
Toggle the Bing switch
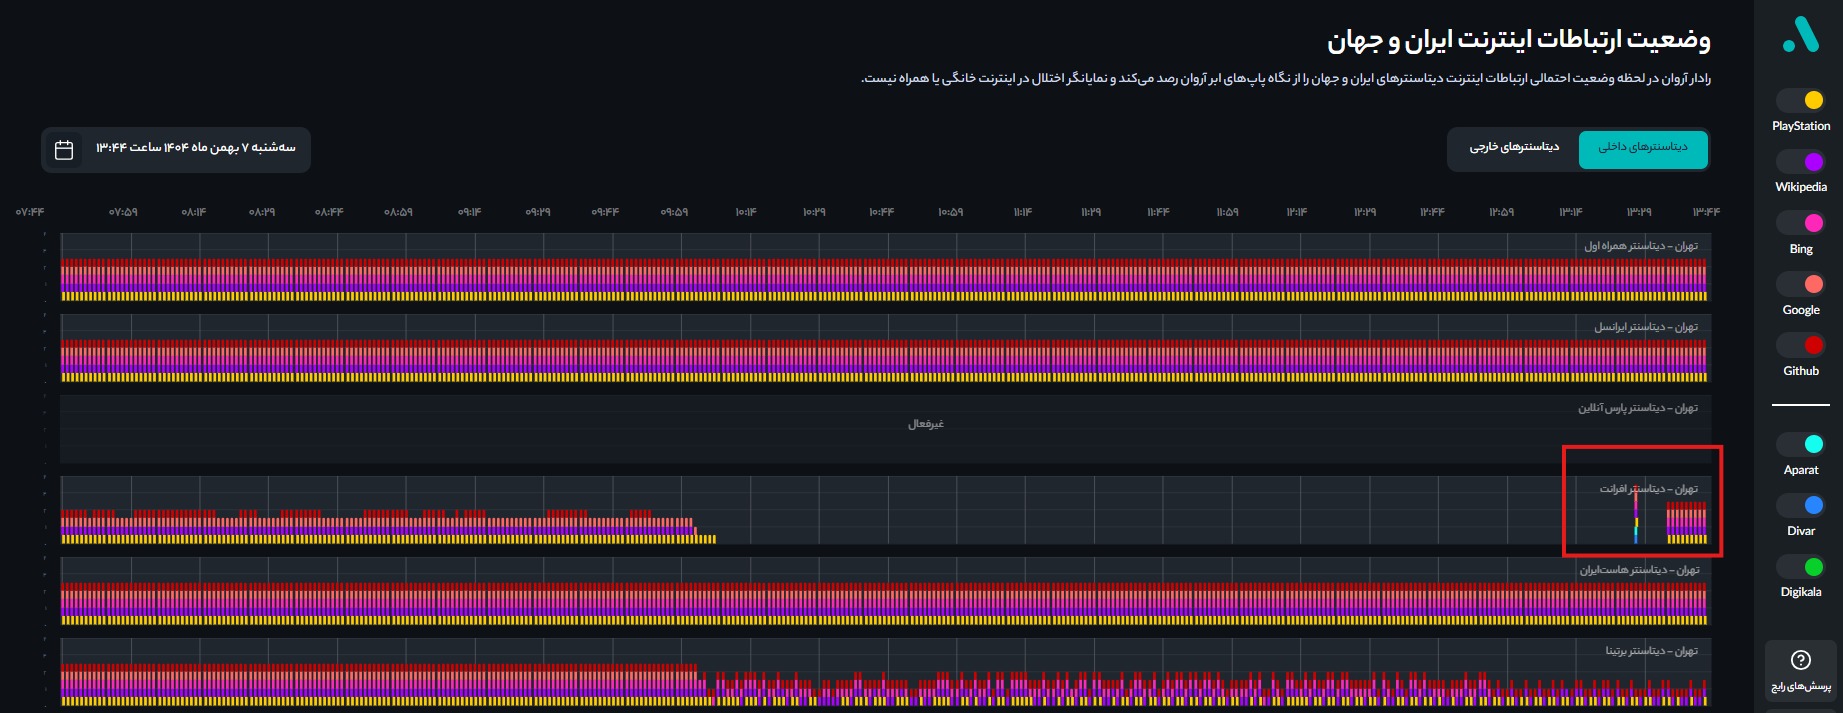click(1801, 223)
